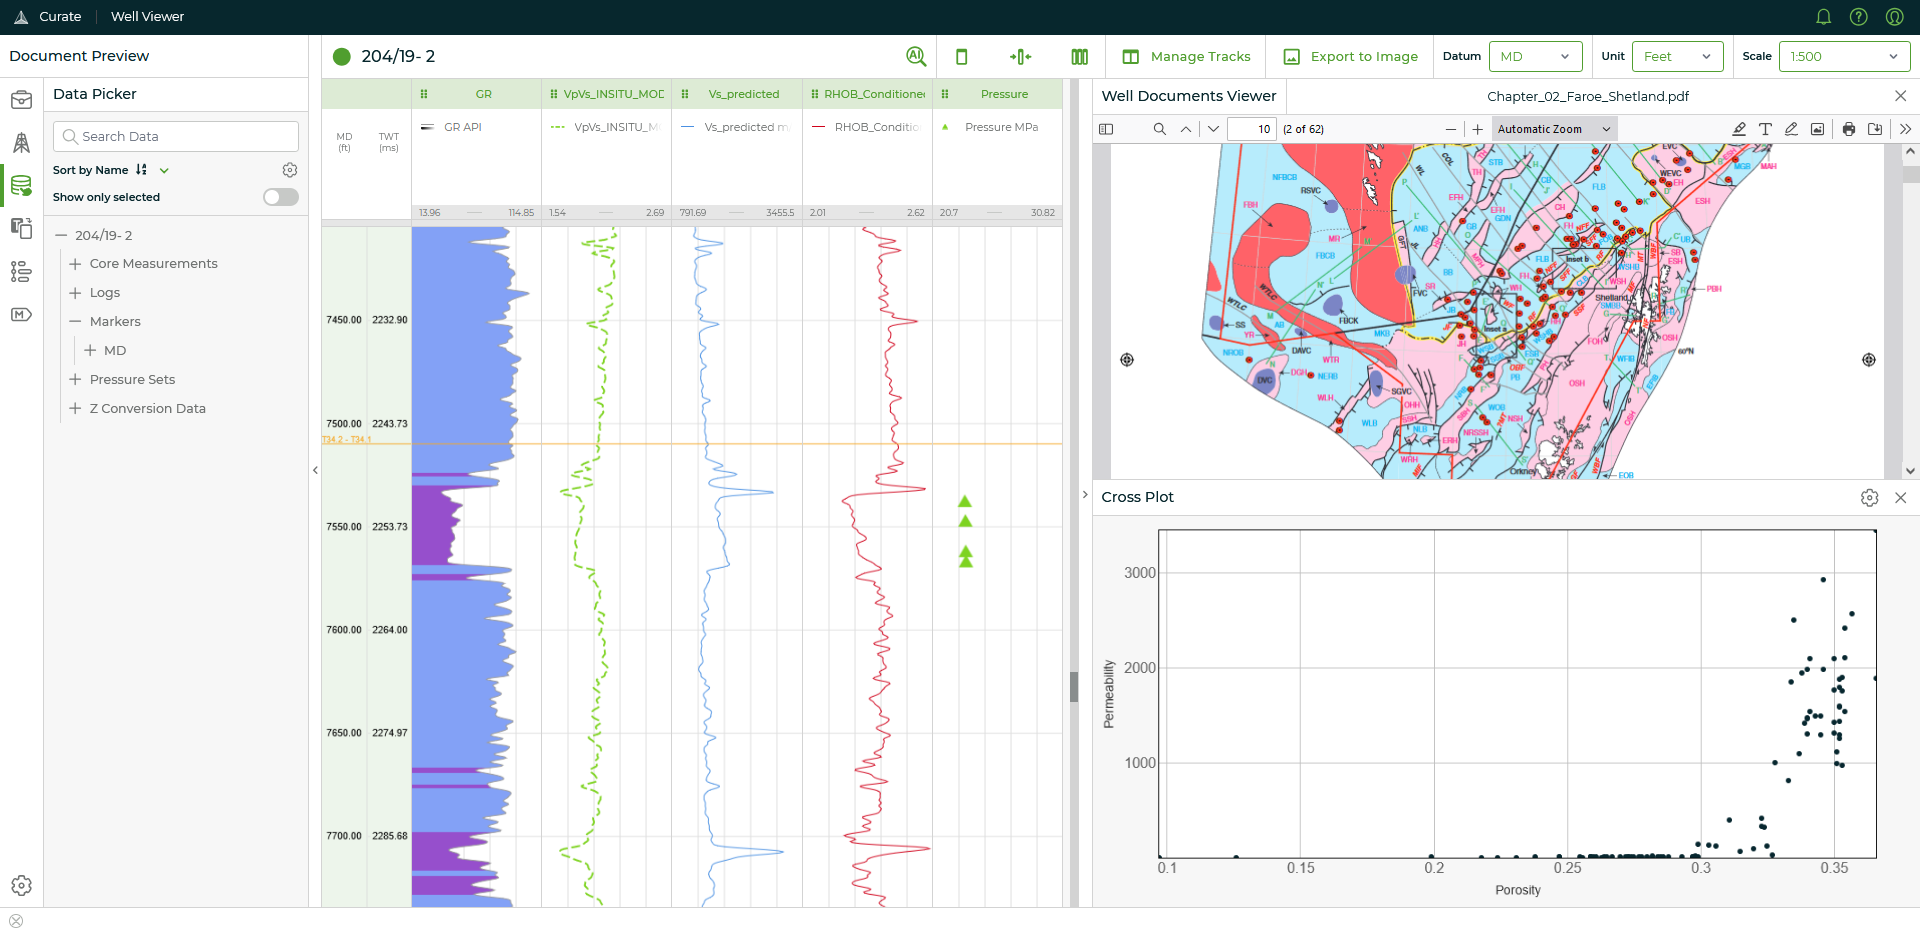Click PDF viewer scroll down arrow

[x=1910, y=471]
